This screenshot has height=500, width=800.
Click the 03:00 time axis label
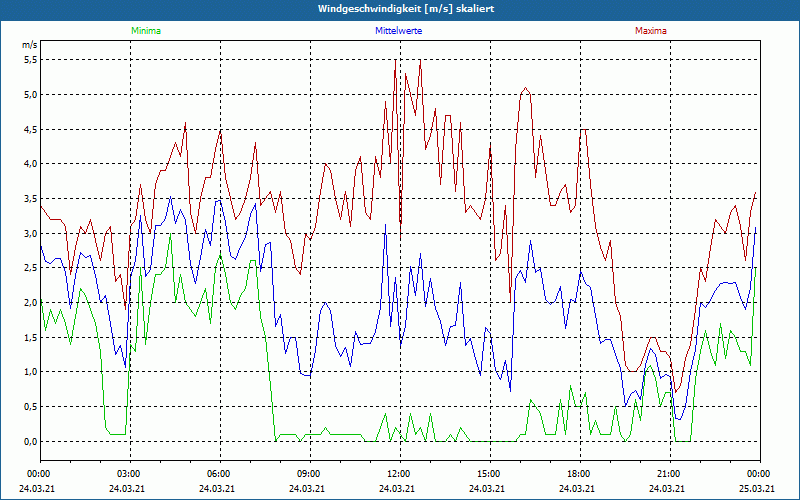pyautogui.click(x=129, y=473)
